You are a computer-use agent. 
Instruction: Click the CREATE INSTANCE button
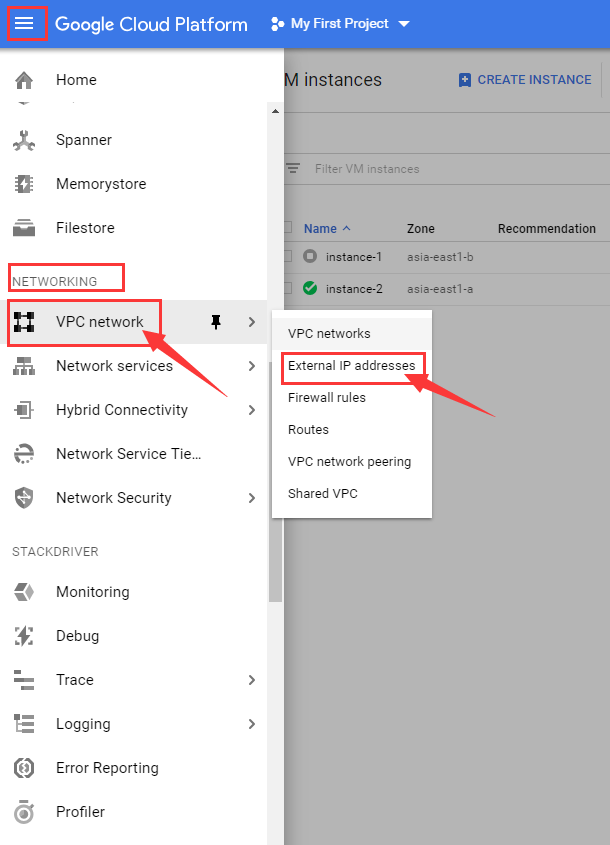click(x=525, y=80)
